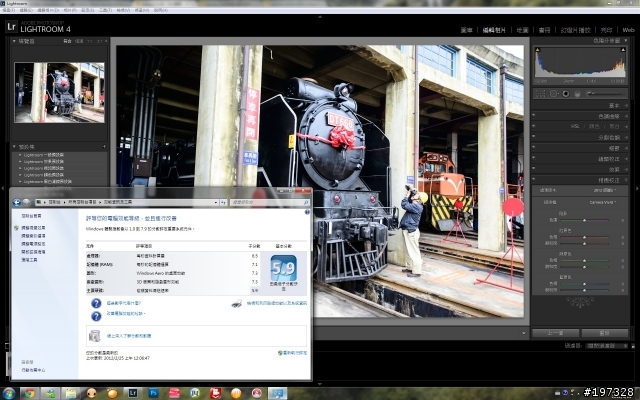Click the Reset (重設) button

click(x=604, y=333)
